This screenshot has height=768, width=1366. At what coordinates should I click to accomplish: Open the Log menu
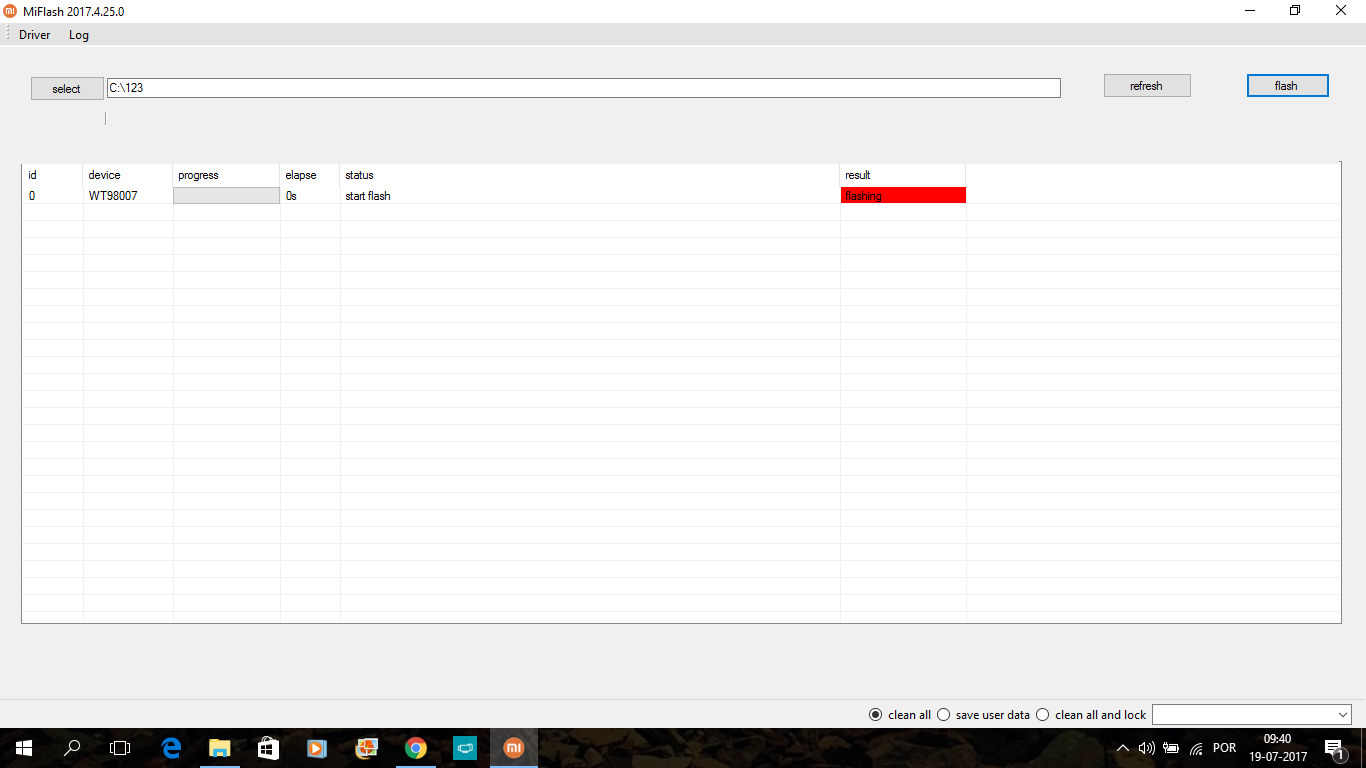pos(79,35)
